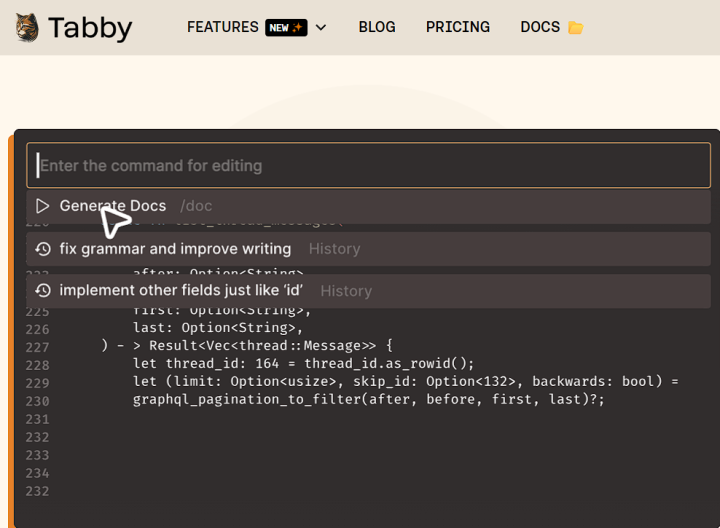Select the Generate Docs command
720x528 pixels.
(113, 206)
